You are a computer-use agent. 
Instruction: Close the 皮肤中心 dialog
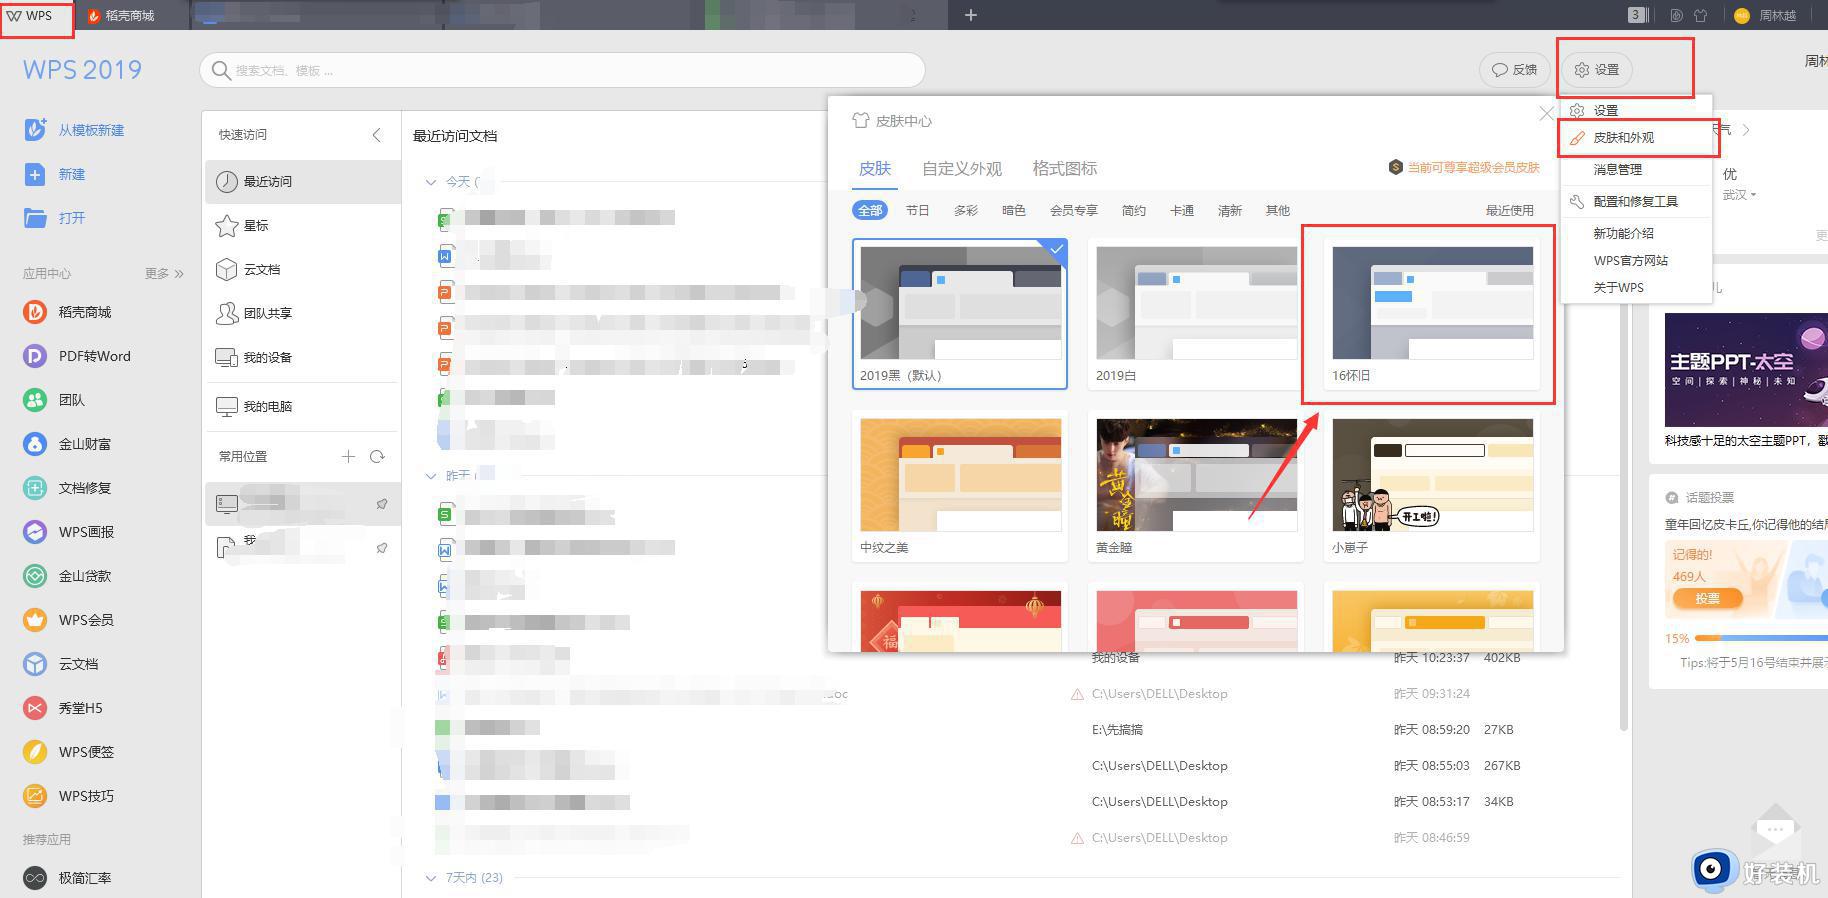(x=1546, y=113)
